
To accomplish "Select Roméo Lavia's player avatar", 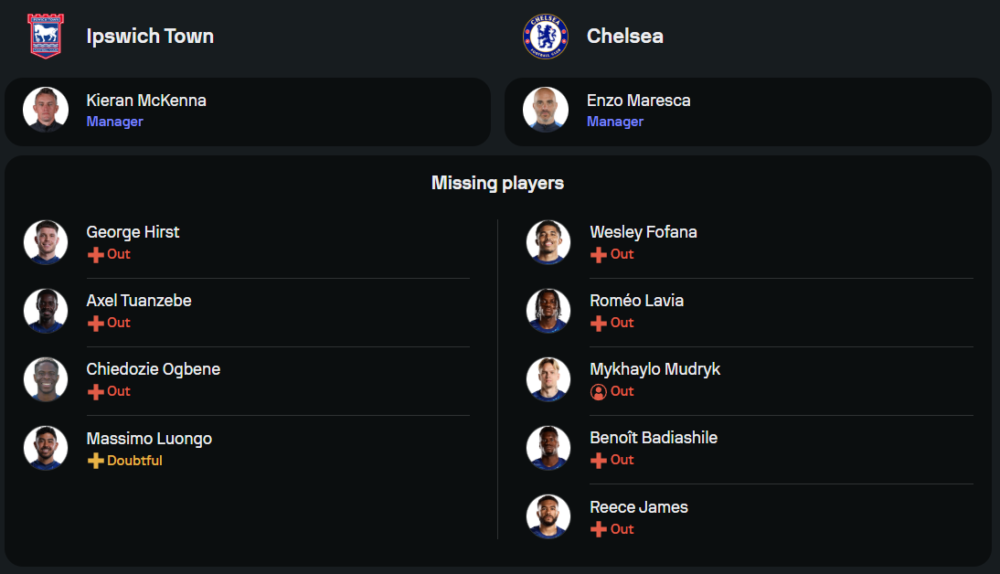I will 549,311.
